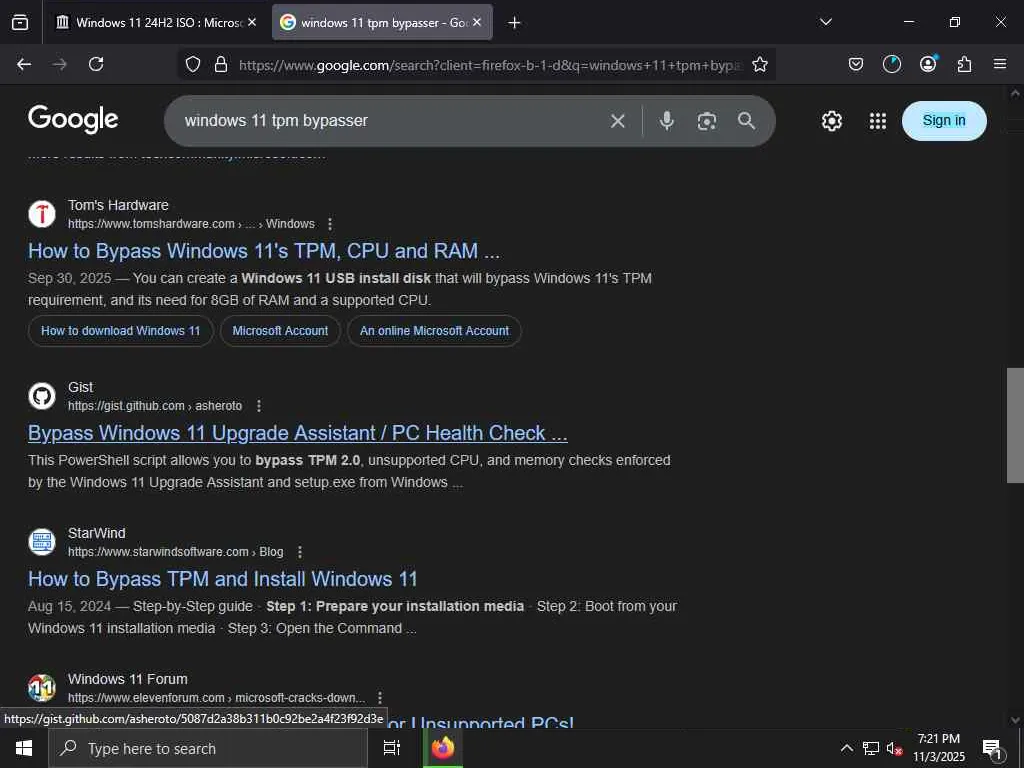The width and height of the screenshot is (1024, 768).
Task: Open Google apps grid
Action: coord(878,121)
